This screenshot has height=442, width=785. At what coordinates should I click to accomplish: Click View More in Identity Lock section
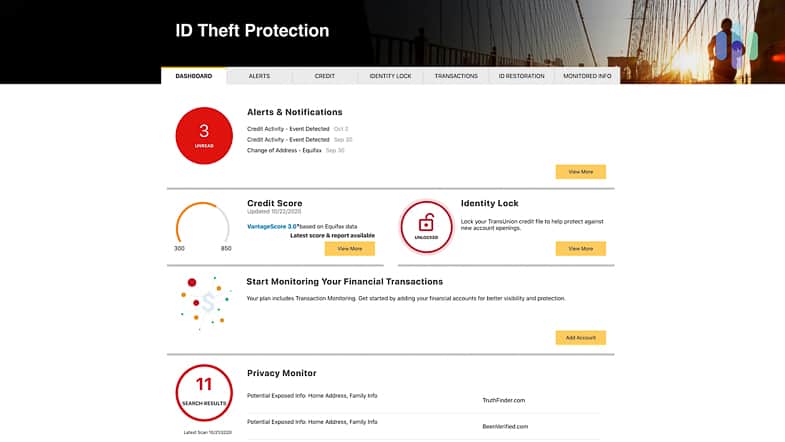click(x=580, y=248)
